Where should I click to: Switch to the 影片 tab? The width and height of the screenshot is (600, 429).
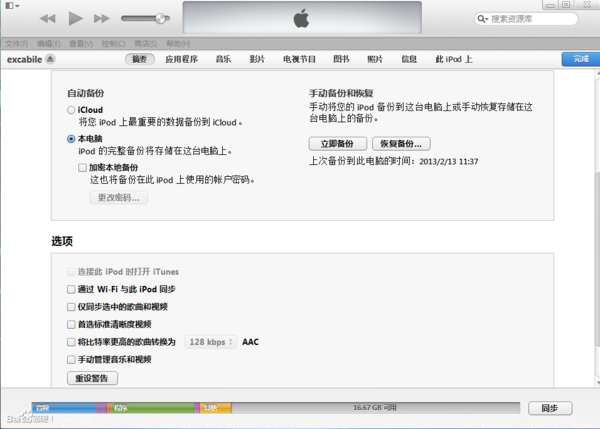(x=257, y=59)
